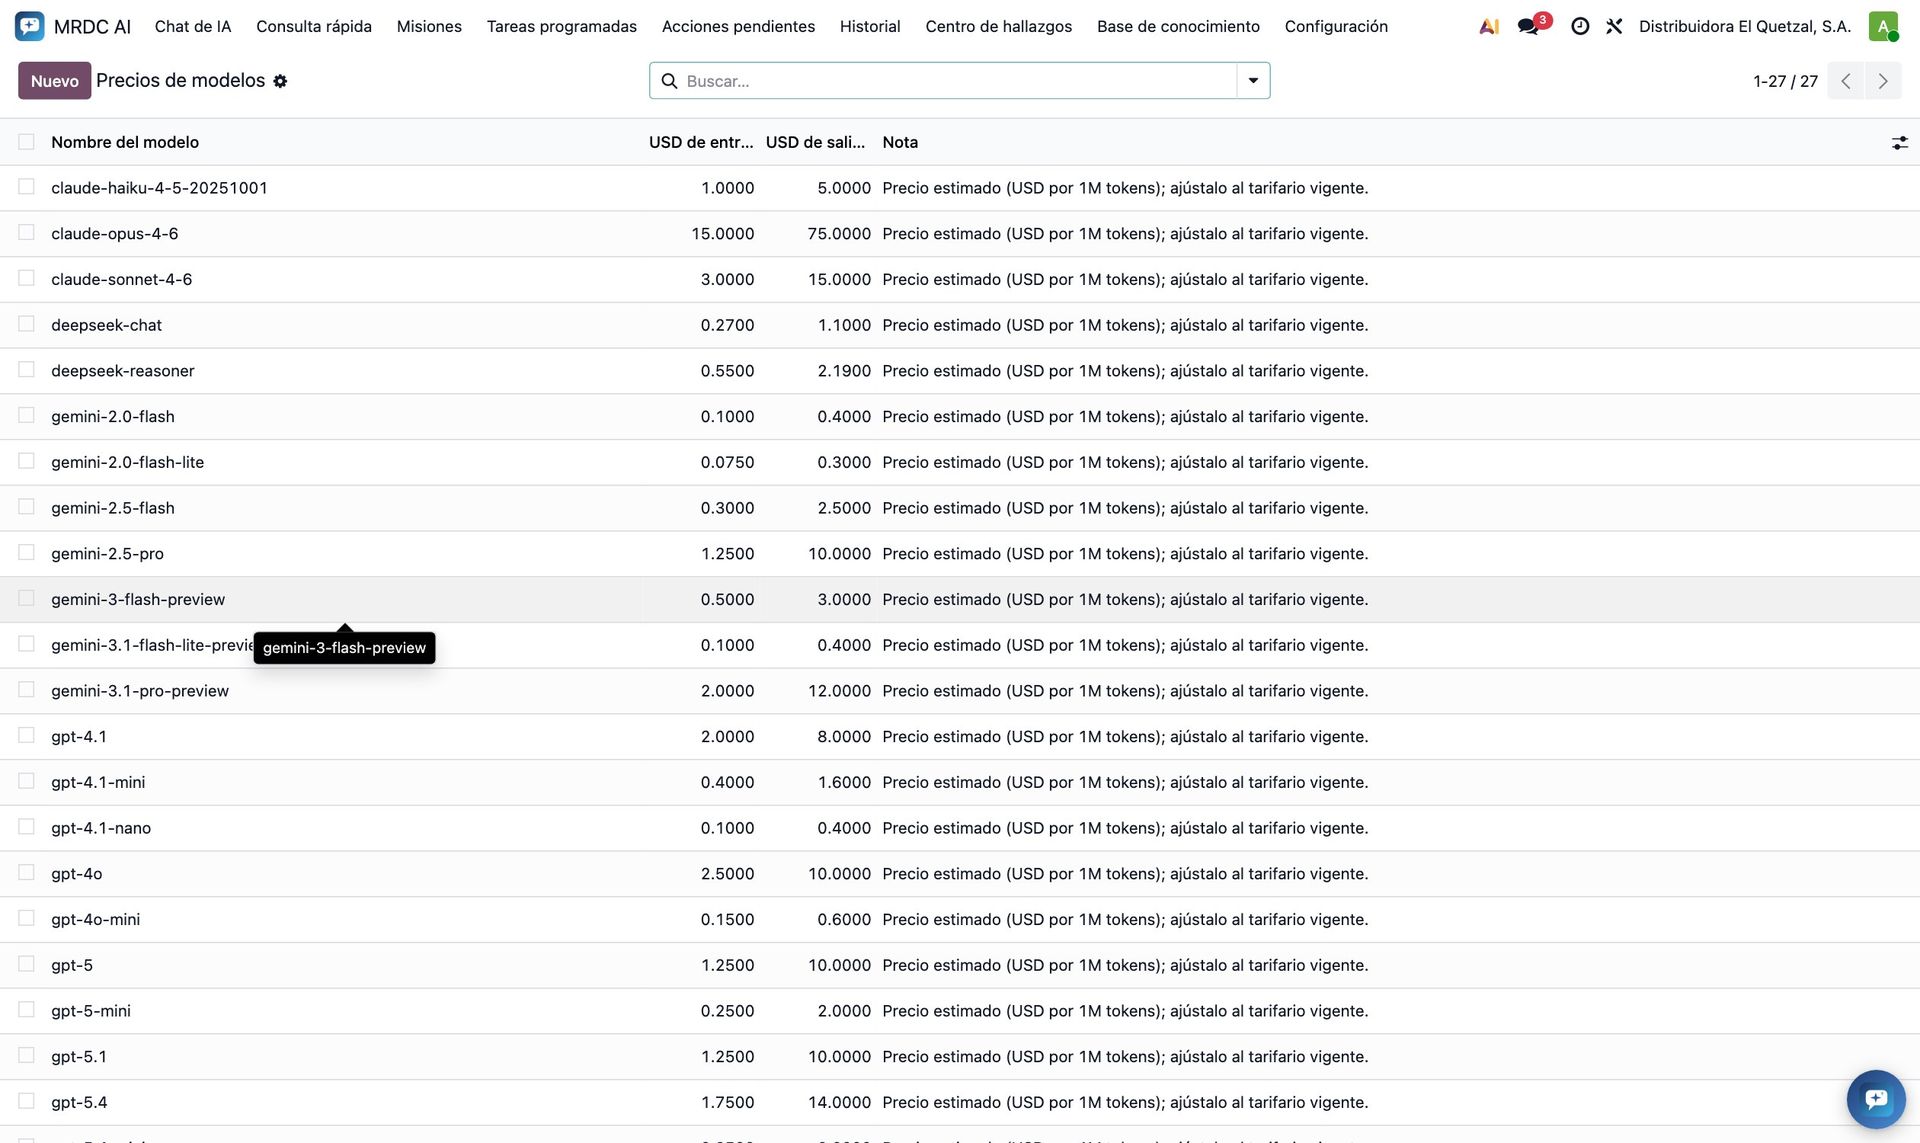Open the Historial menu
This screenshot has width=1920, height=1143.
pyautogui.click(x=870, y=26)
